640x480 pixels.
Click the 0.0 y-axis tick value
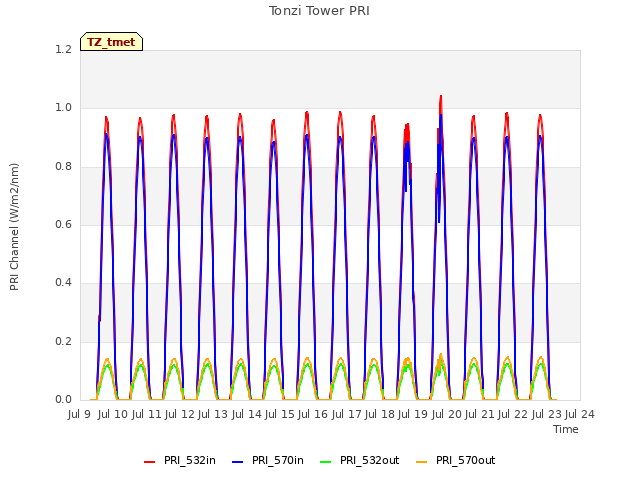(64, 399)
